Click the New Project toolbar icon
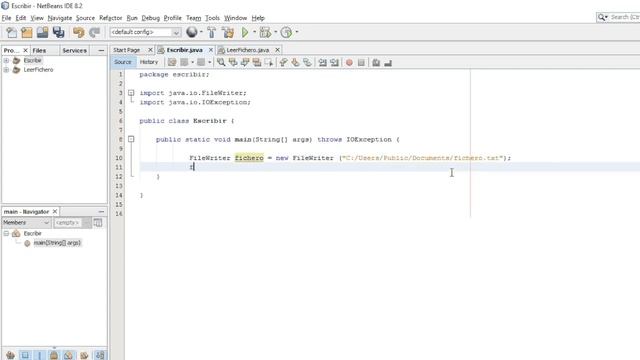This screenshot has height=360, width=640. tap(27, 32)
